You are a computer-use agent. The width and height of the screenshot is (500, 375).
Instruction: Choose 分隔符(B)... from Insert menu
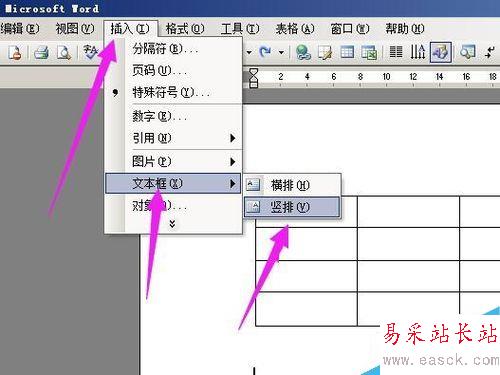click(173, 49)
